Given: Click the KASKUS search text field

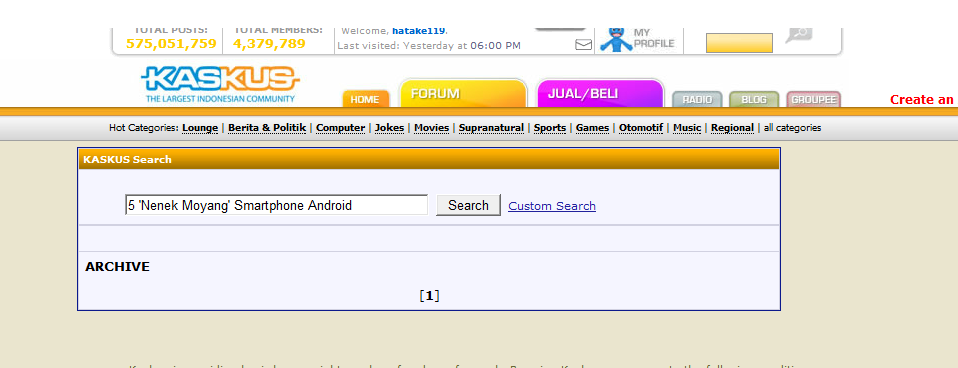Looking at the screenshot, I should point(276,205).
